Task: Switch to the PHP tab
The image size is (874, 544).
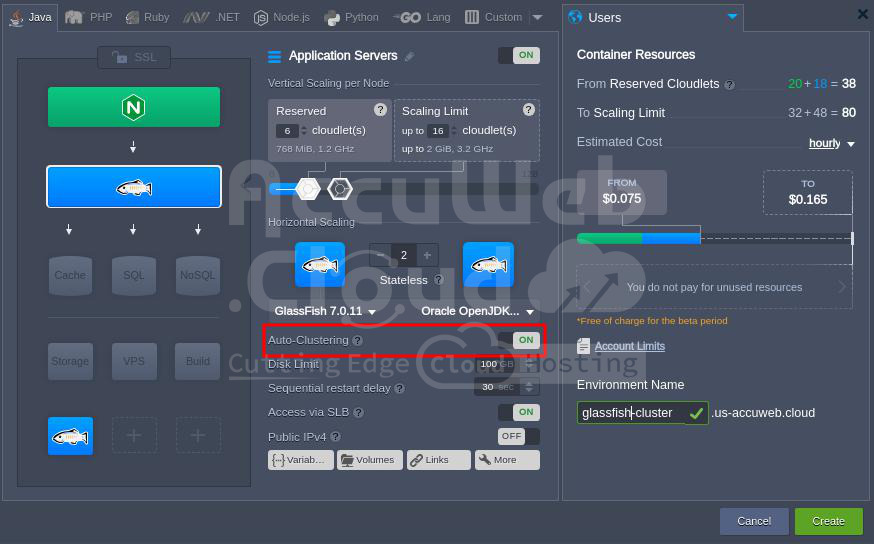Action: [x=89, y=17]
